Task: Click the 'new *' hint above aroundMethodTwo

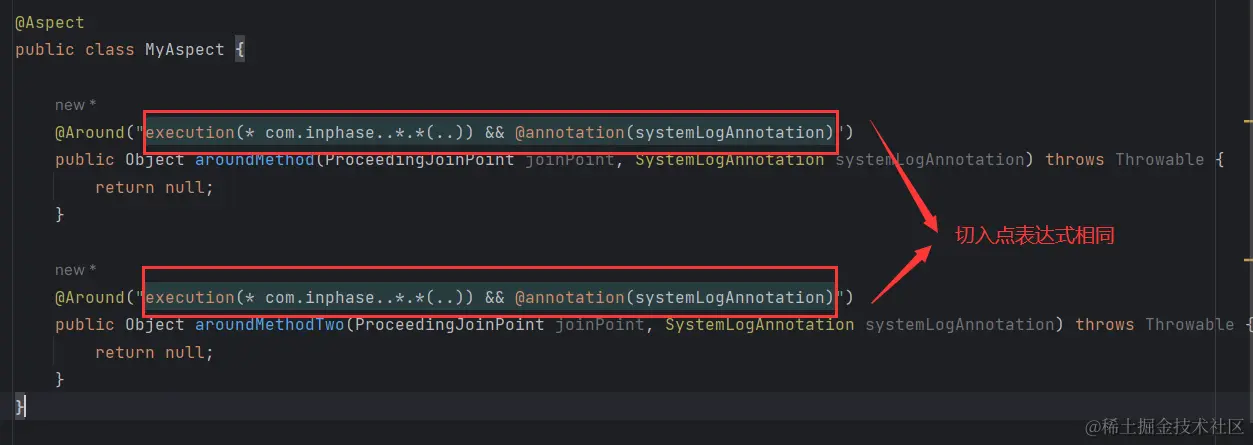Action: tap(76, 270)
